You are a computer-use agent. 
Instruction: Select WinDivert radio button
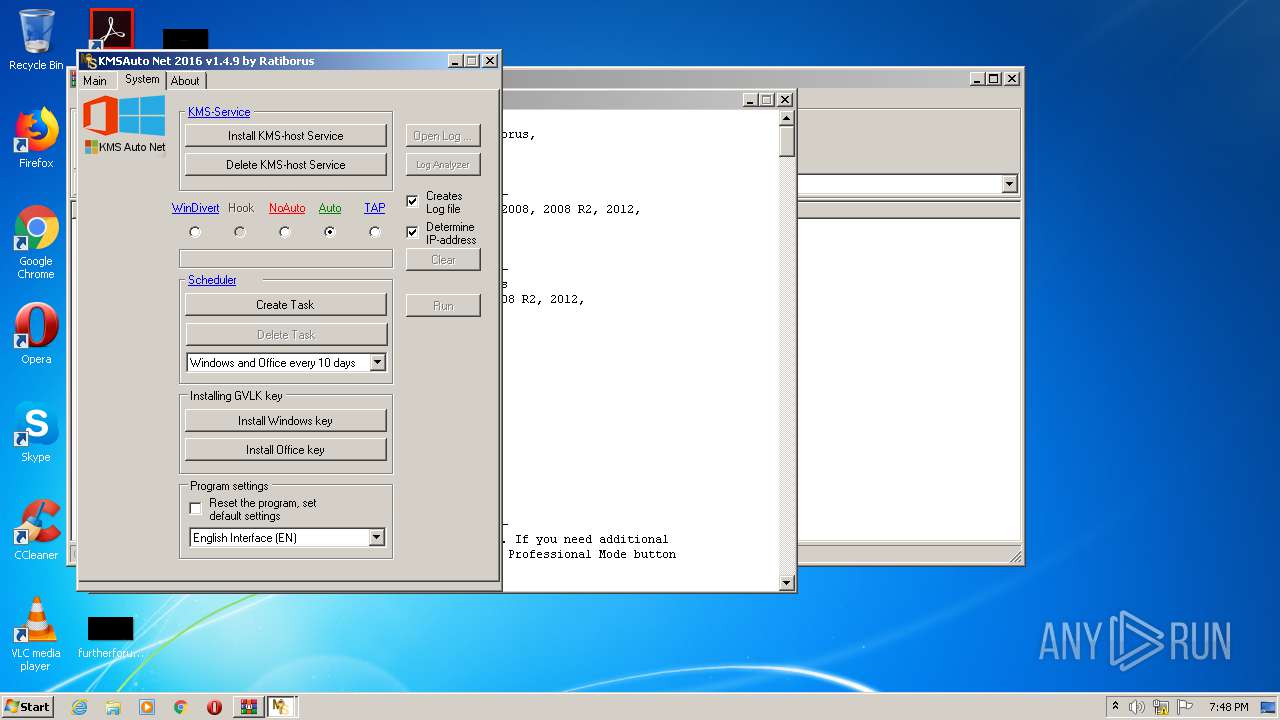point(195,232)
